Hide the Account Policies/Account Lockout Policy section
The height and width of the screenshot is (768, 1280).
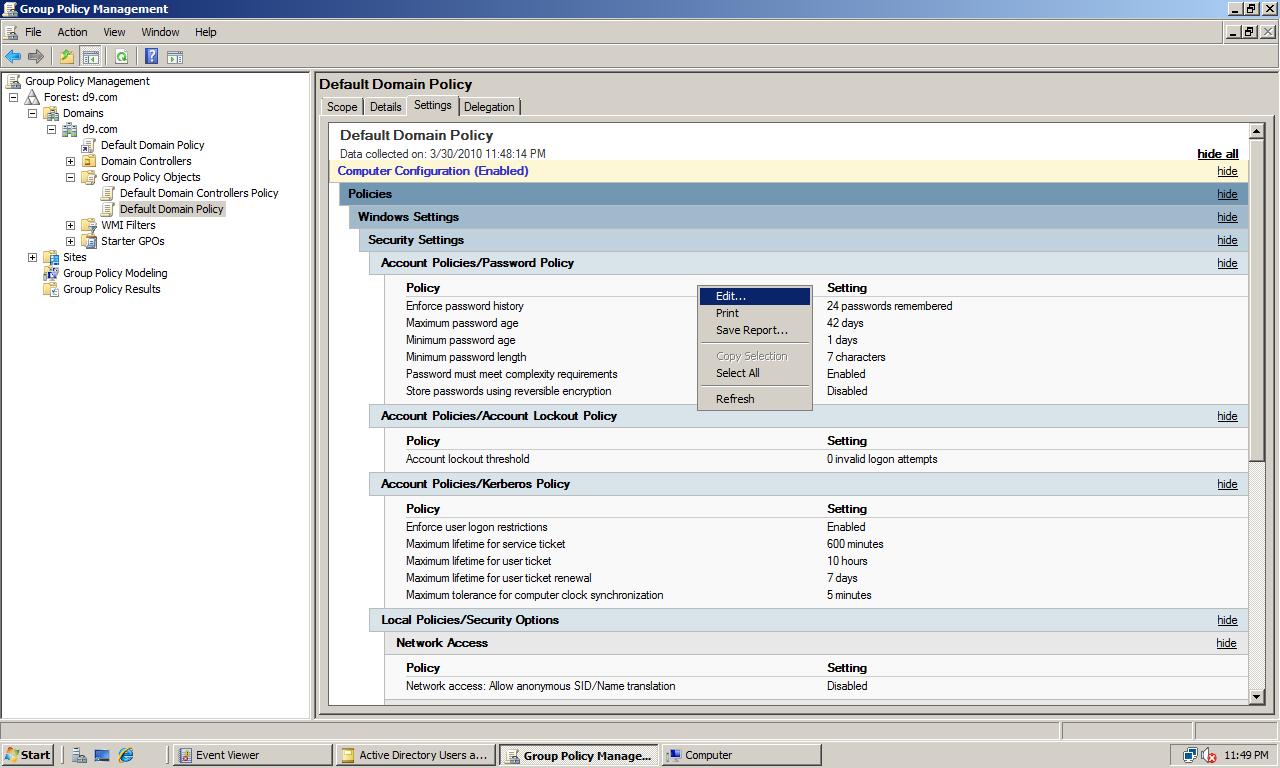(1227, 416)
